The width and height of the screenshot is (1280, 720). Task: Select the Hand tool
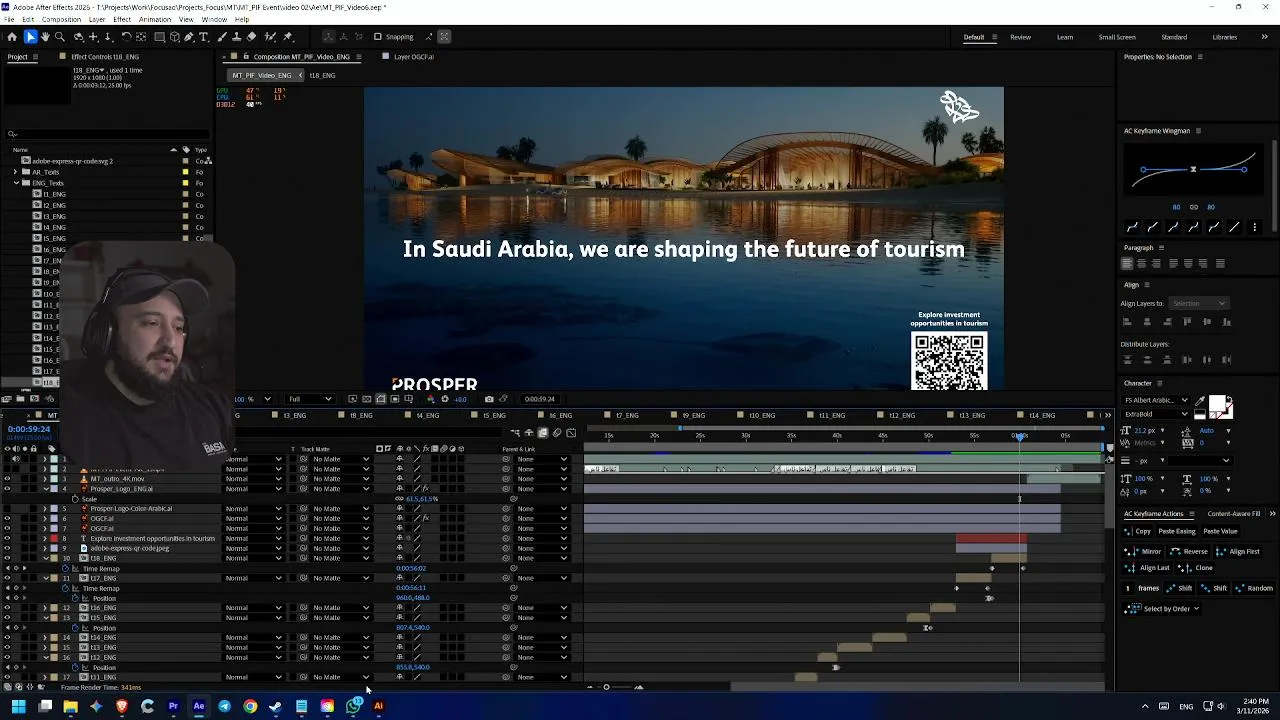45,37
